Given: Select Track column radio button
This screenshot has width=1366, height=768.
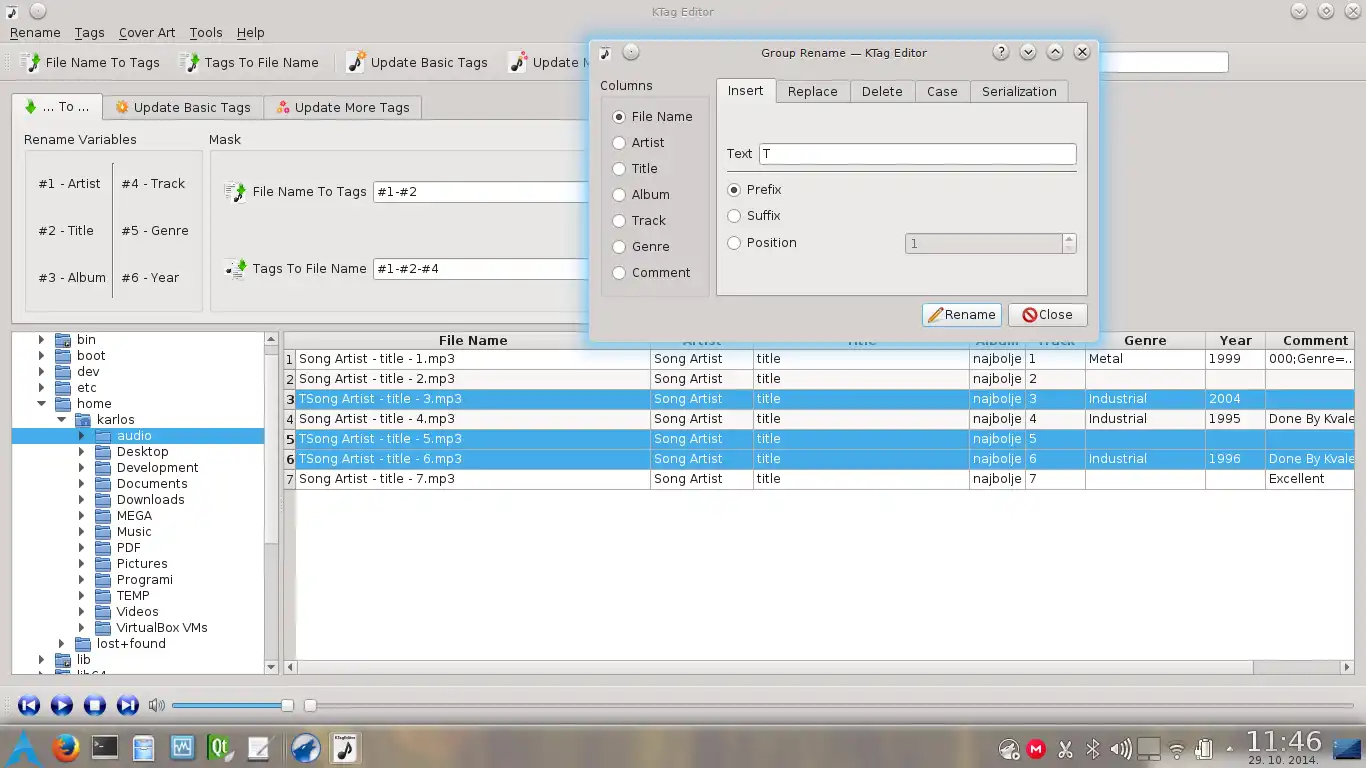Looking at the screenshot, I should pos(619,221).
